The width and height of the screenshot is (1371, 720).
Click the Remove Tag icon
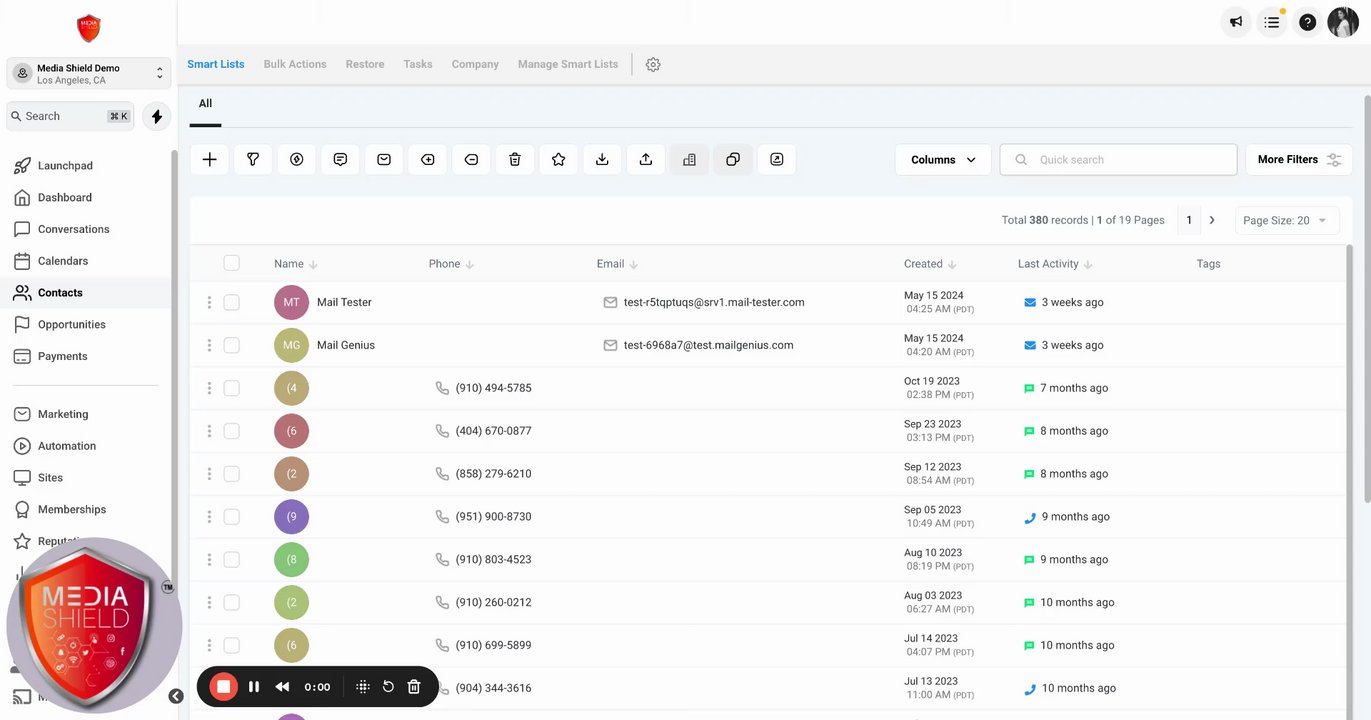[471, 160]
